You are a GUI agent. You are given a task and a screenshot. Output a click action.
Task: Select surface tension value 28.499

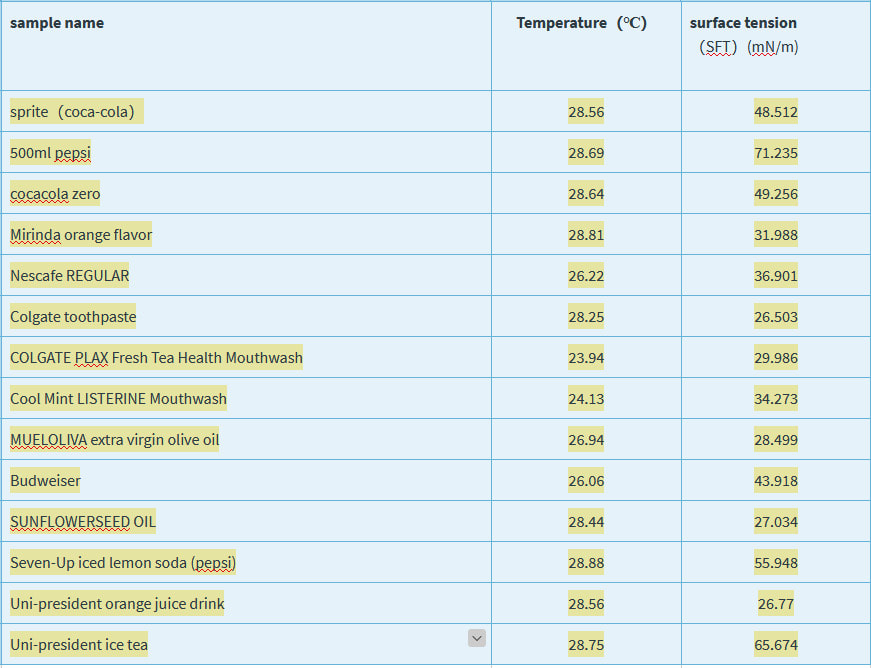click(775, 439)
